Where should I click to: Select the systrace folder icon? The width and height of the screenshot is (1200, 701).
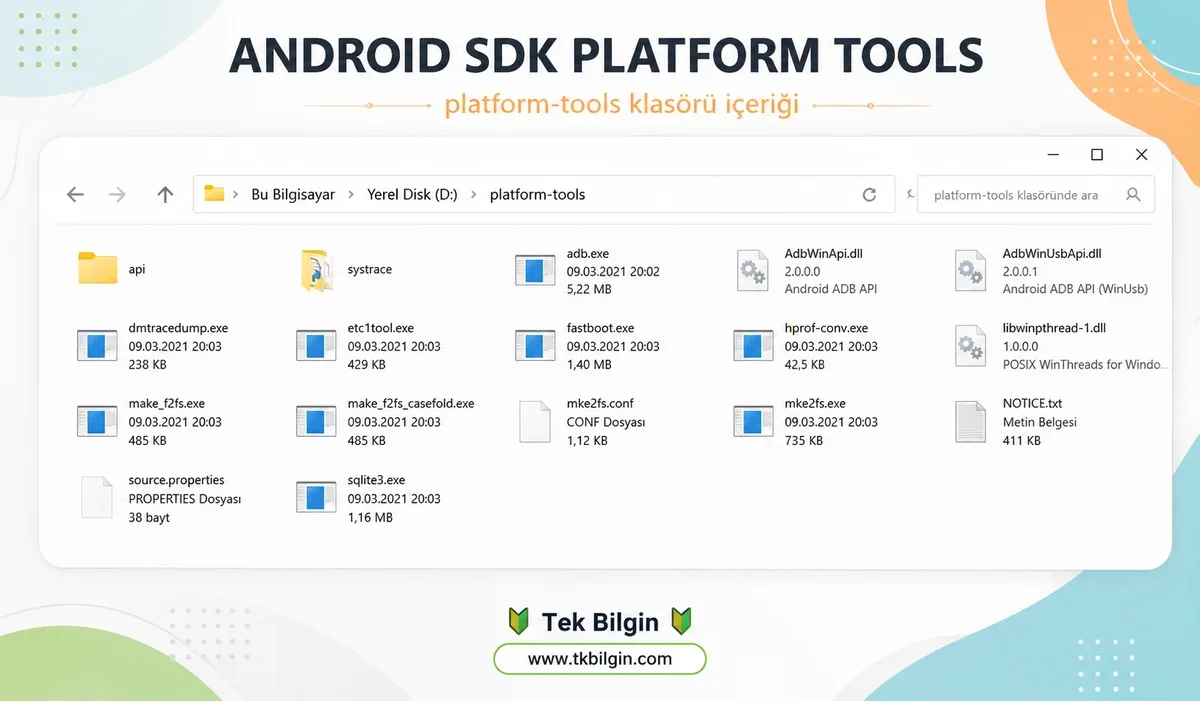click(316, 270)
